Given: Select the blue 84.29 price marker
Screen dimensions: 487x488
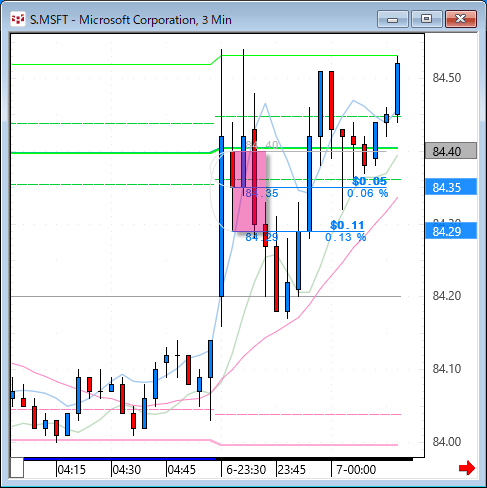Looking at the screenshot, I should (x=451, y=231).
